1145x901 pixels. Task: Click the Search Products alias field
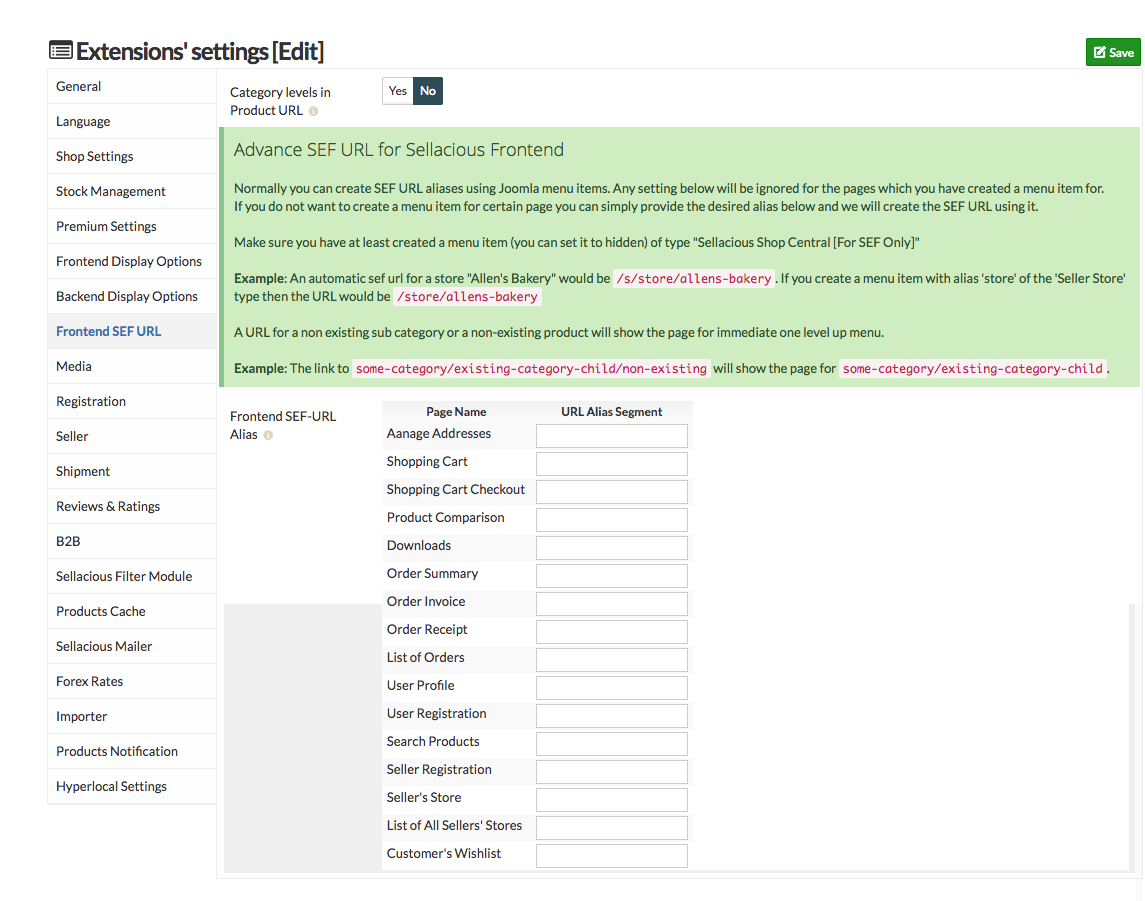tap(612, 744)
